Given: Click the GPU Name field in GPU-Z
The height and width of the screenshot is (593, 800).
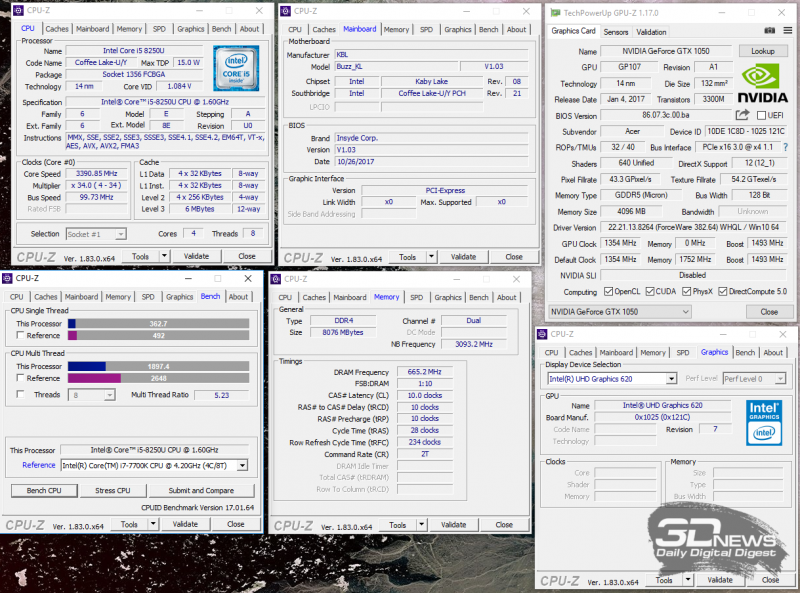Looking at the screenshot, I should (665, 51).
